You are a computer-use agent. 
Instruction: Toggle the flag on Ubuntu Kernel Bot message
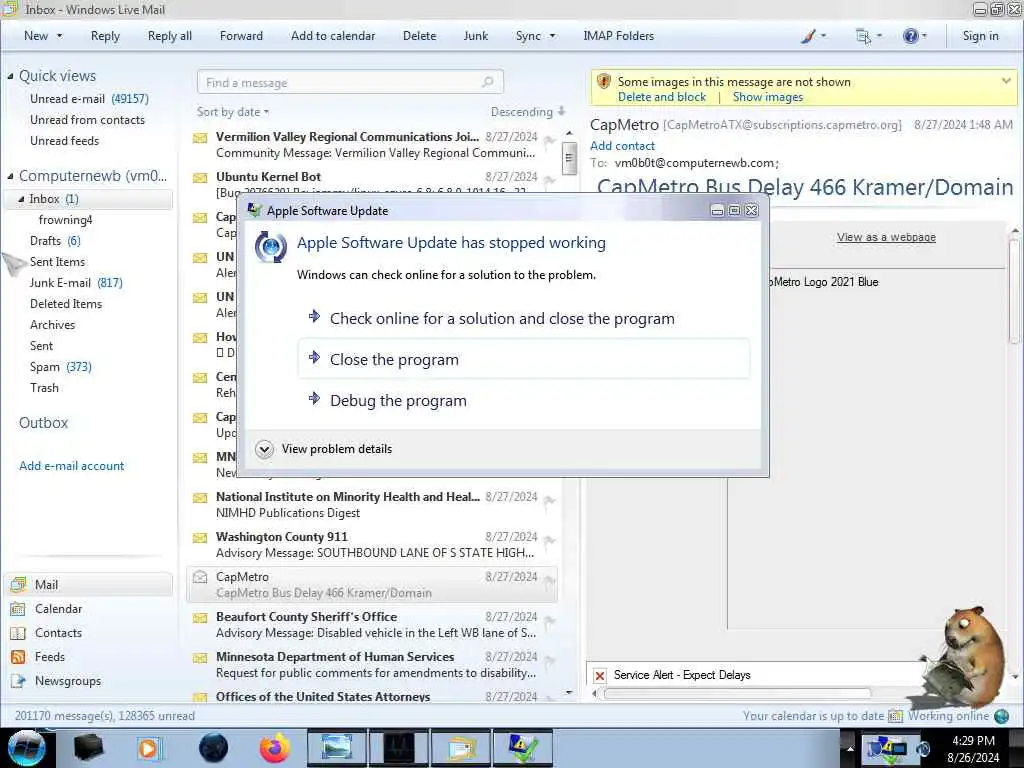tap(549, 179)
